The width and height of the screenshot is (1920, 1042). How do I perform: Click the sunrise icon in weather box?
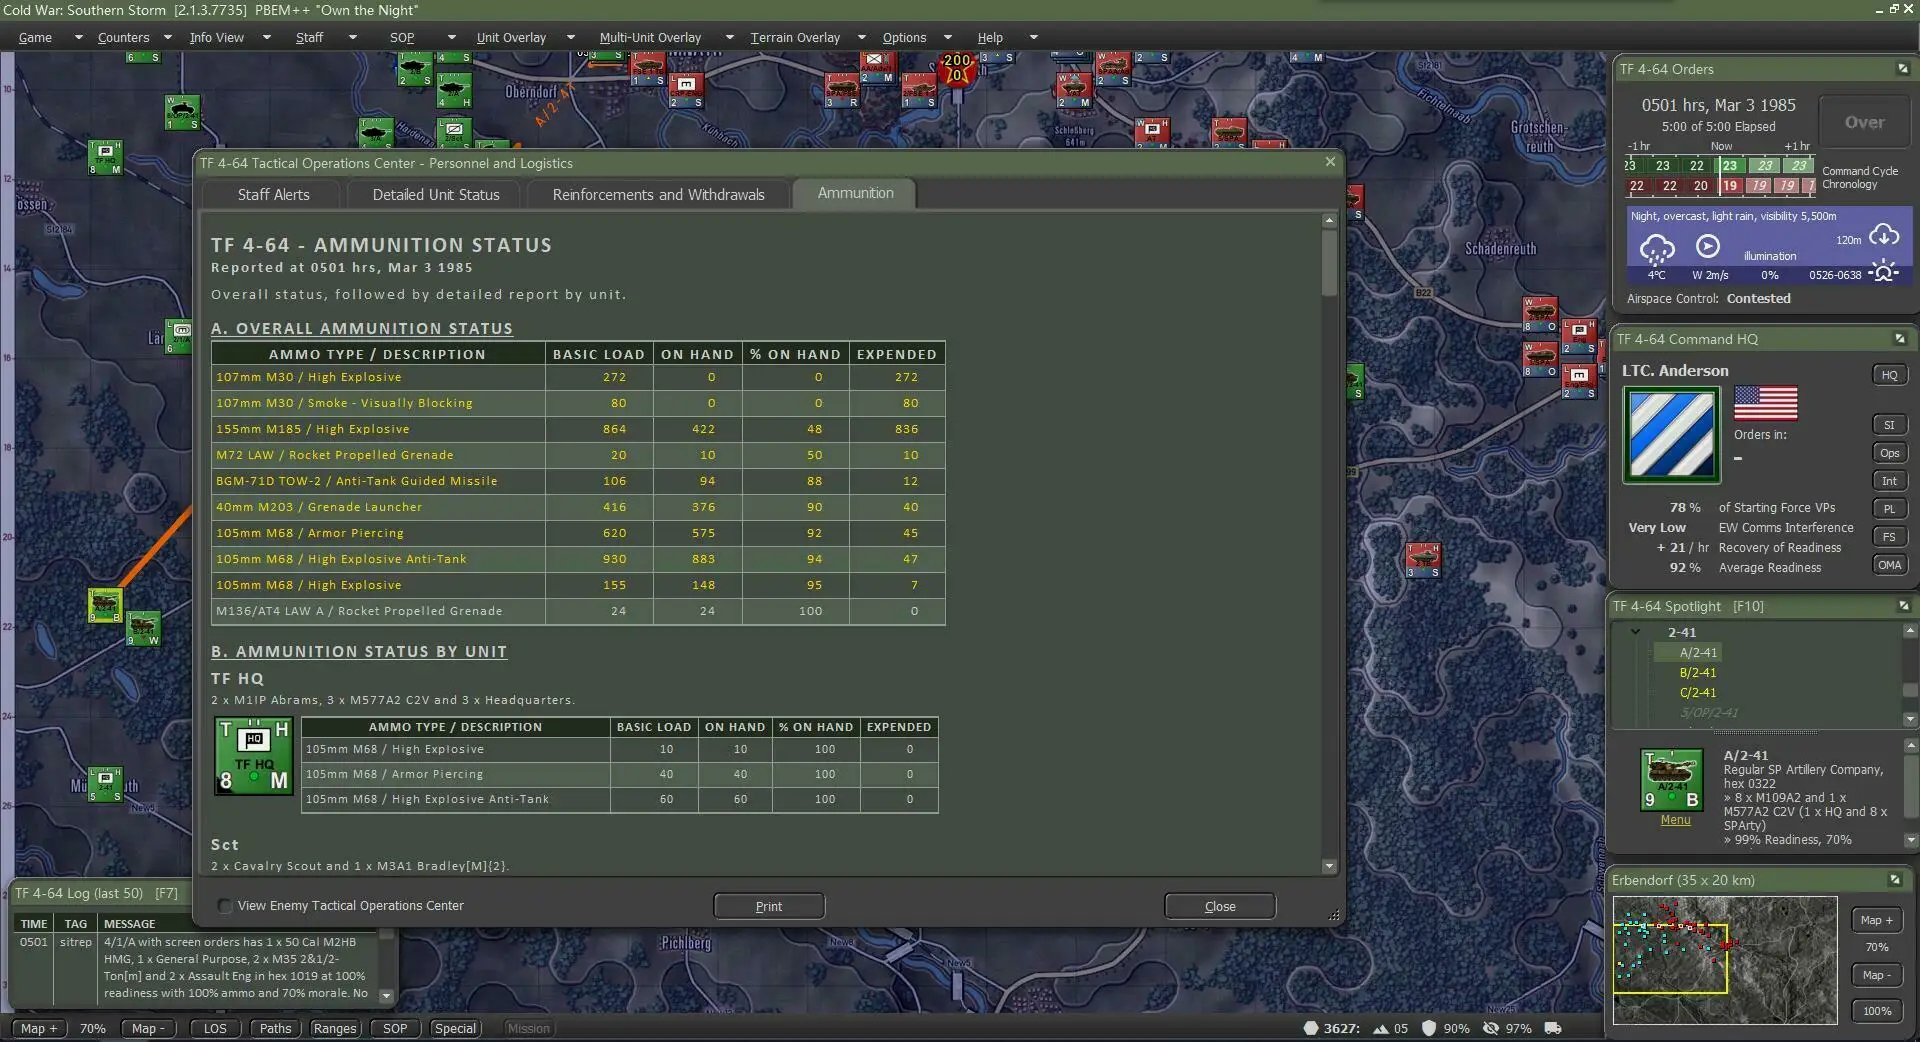click(1883, 272)
